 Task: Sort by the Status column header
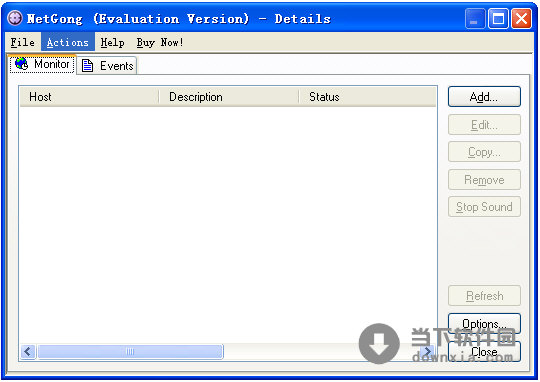(367, 97)
